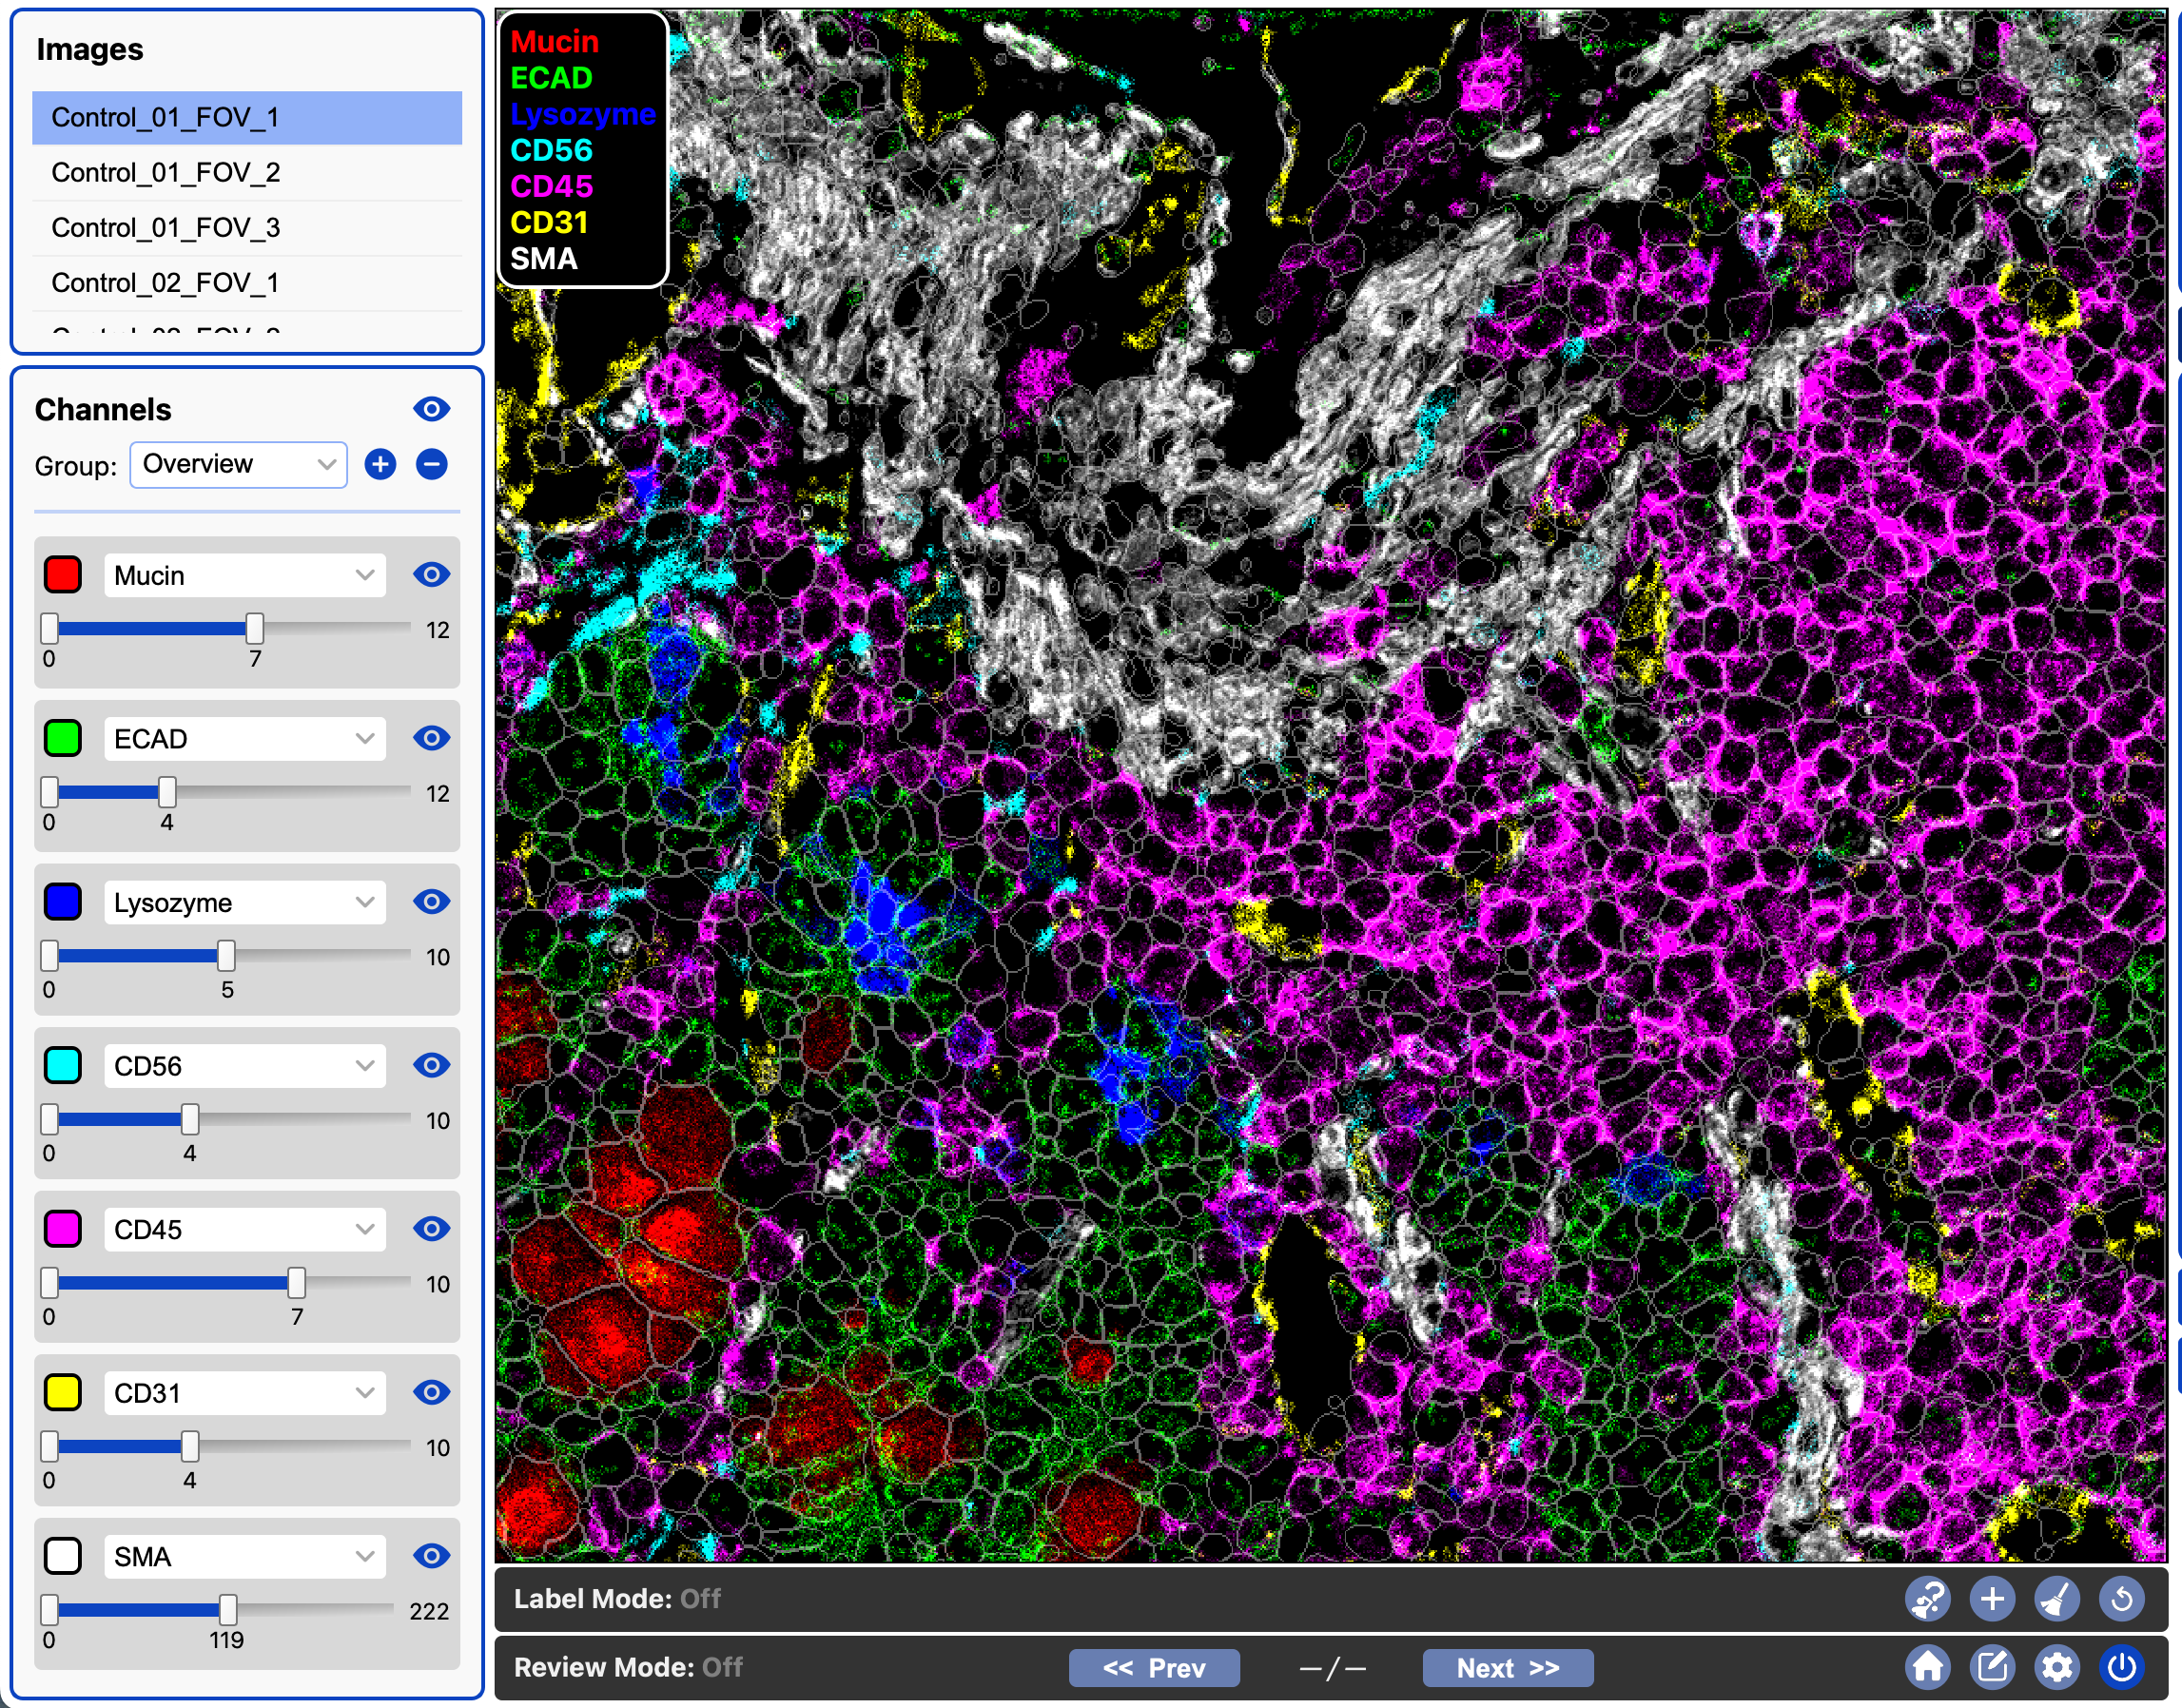Viewport: 2182px width, 1708px height.
Task: Open the Group Overview dropdown
Action: point(238,465)
